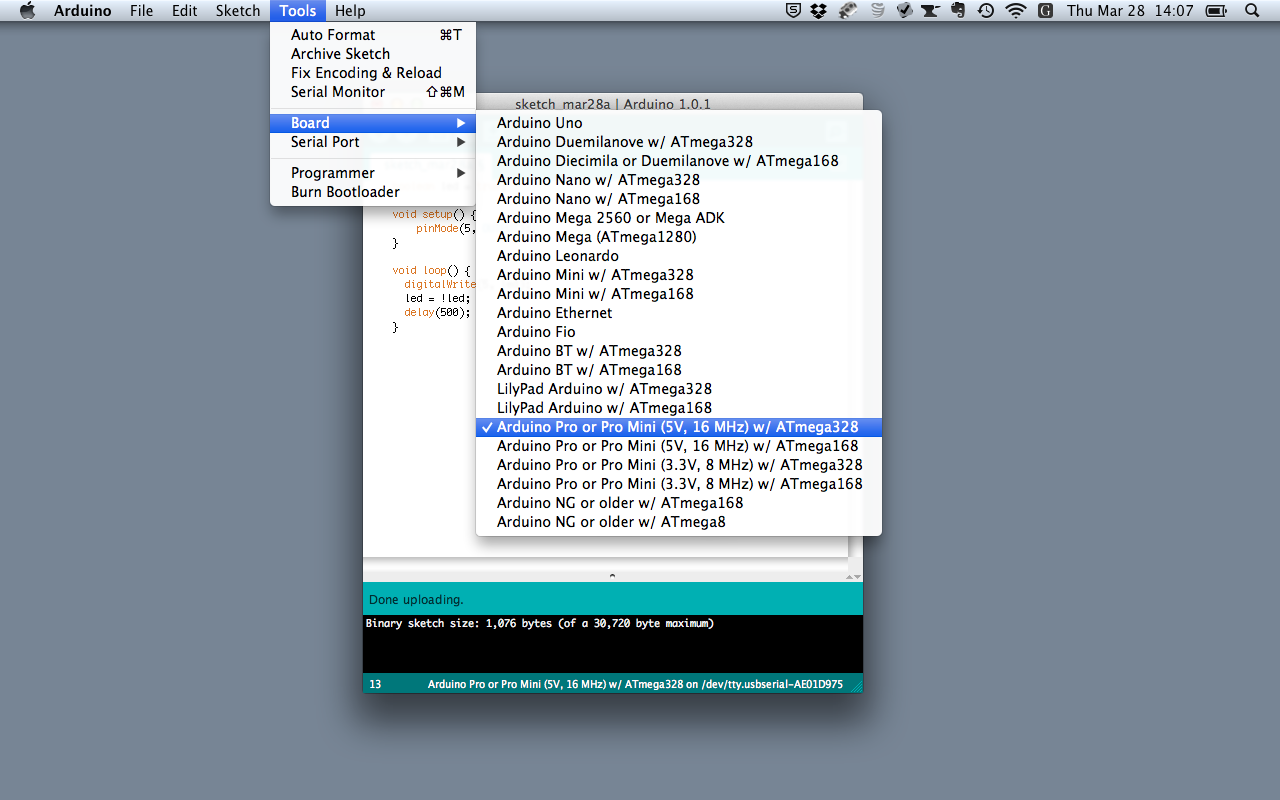Image resolution: width=1280 pixels, height=800 pixels.
Task: Select LilyPad Arduino w/ ATmega168
Action: pyautogui.click(x=679, y=408)
